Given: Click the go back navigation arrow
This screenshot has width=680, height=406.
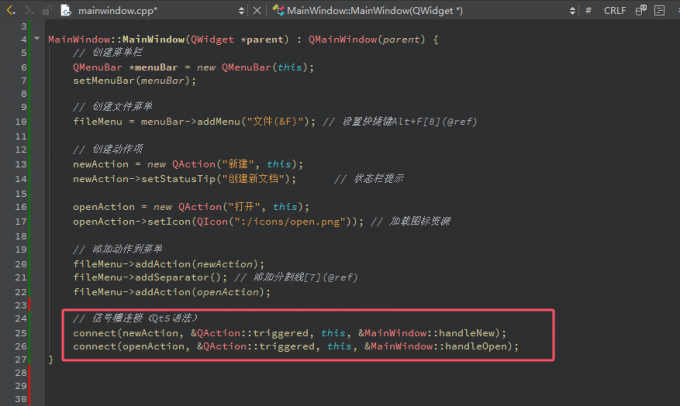Looking at the screenshot, I should (9, 10).
